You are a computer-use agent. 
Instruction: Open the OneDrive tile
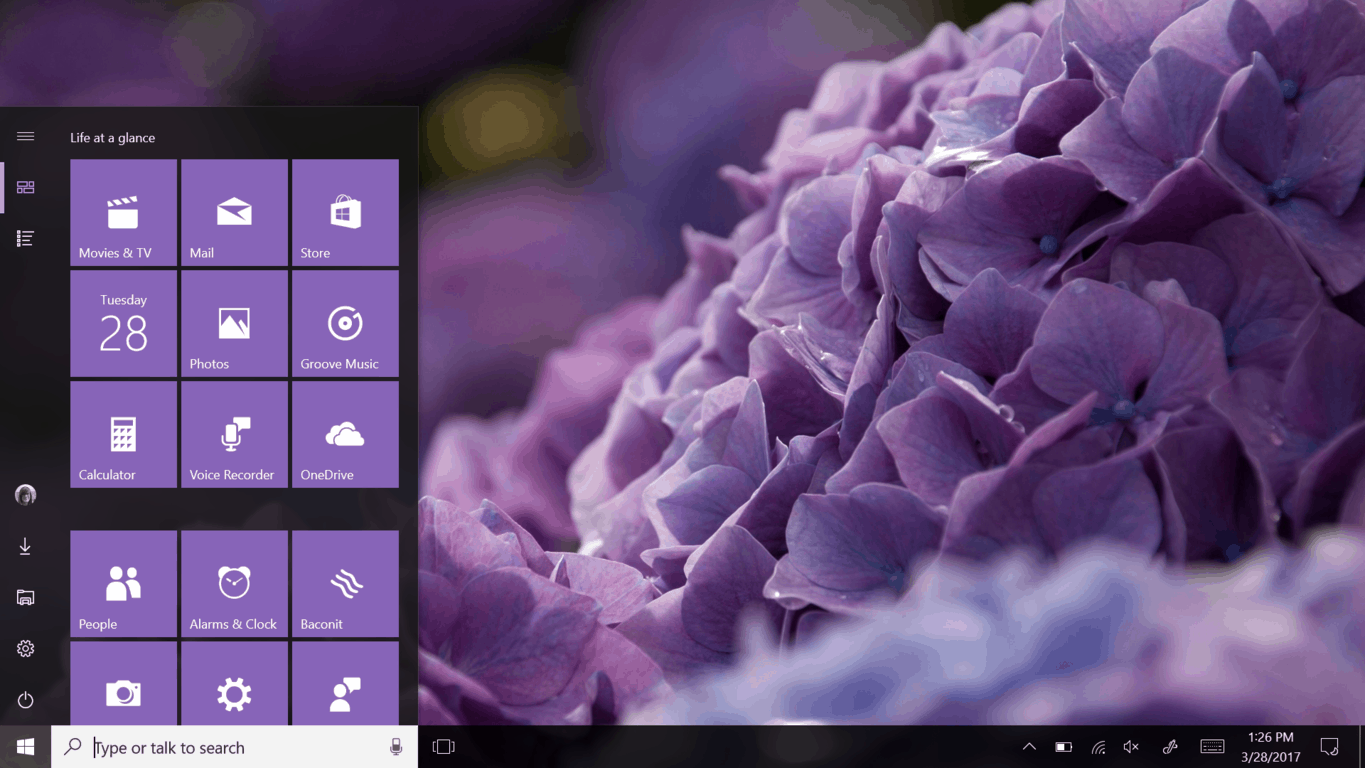coord(346,434)
